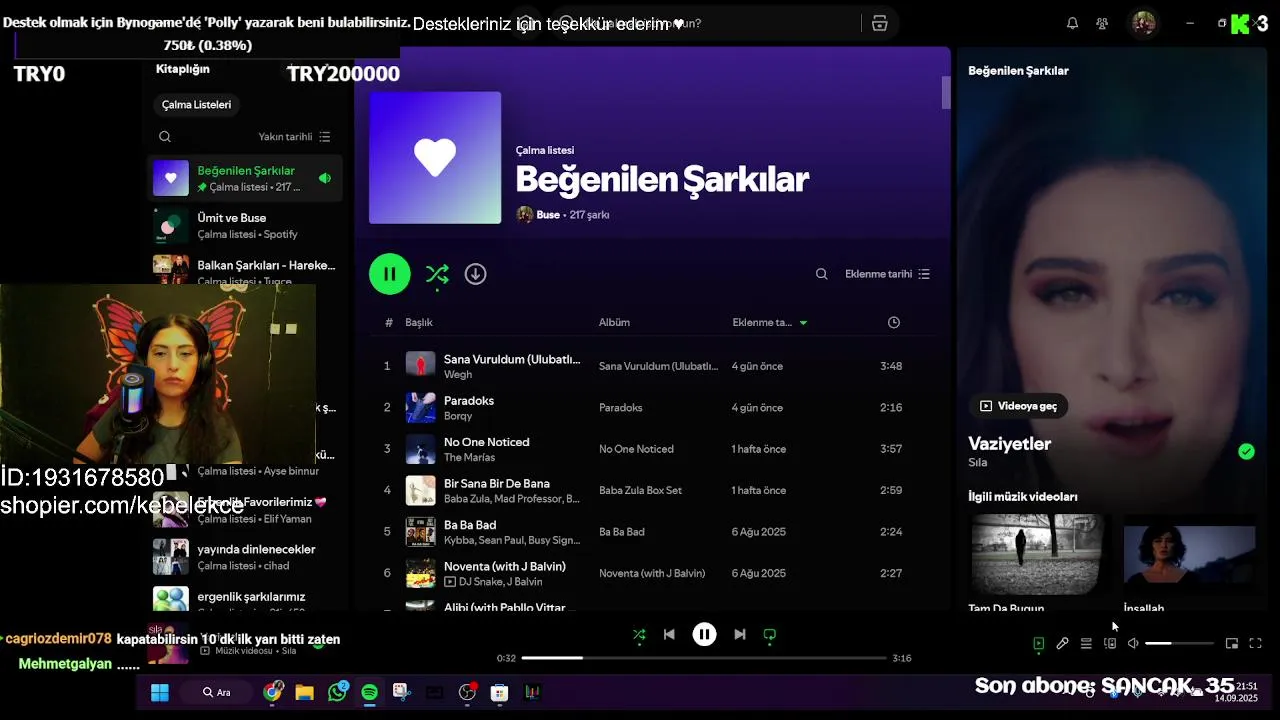Click the Sana Vuruldum album cover thumbnail

point(420,366)
